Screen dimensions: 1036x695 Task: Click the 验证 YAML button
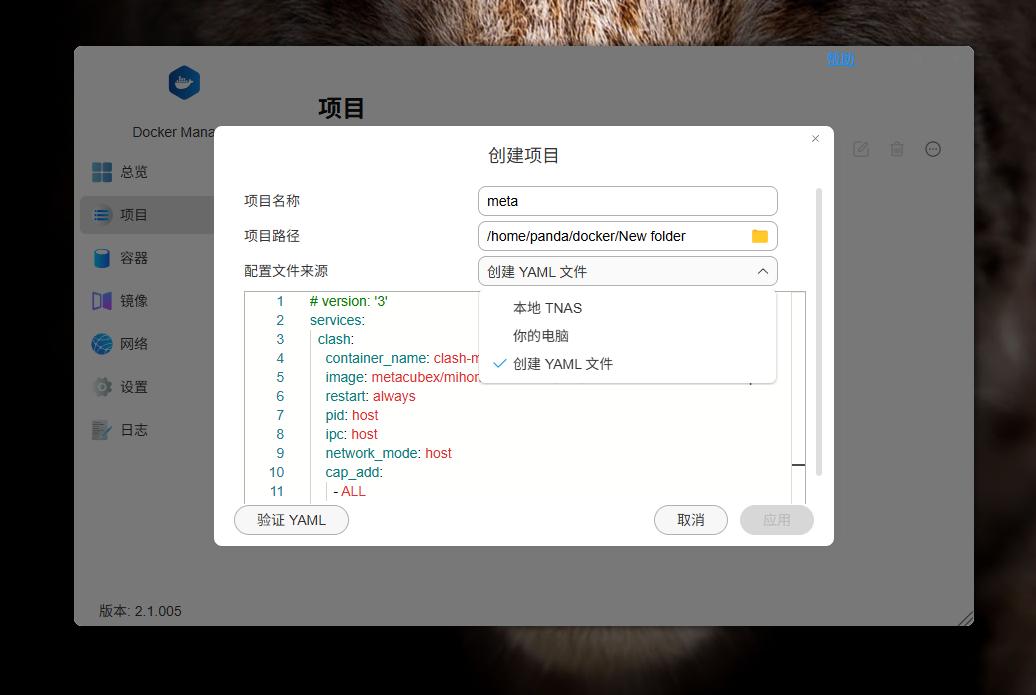(291, 520)
